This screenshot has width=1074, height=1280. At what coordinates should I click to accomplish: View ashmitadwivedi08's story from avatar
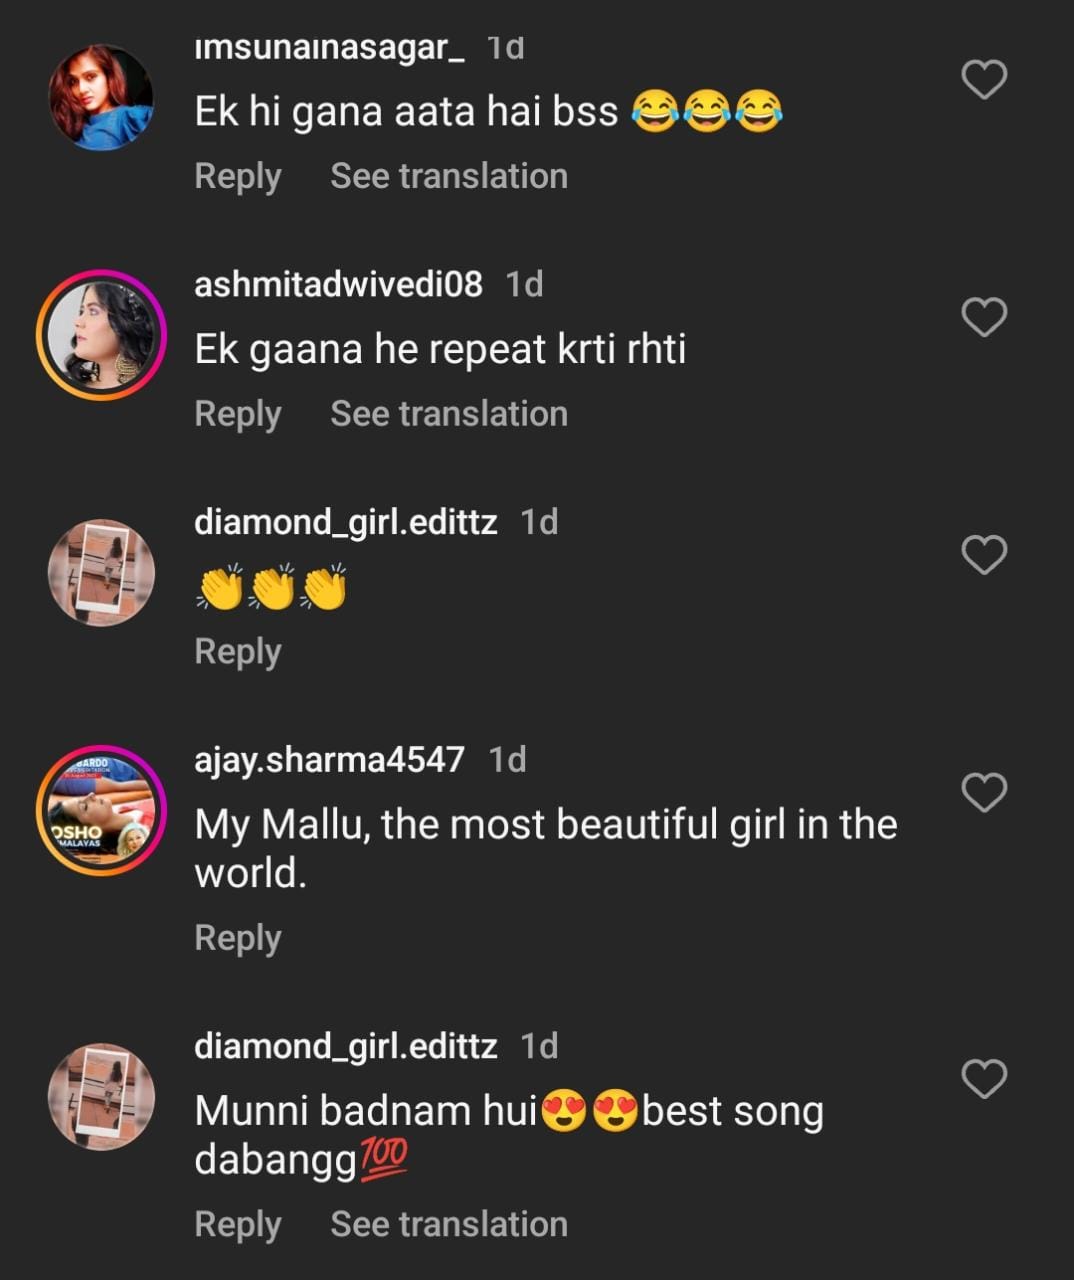(x=101, y=335)
